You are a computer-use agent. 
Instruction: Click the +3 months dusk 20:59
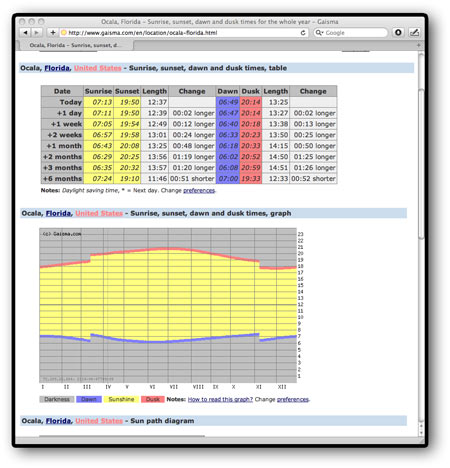click(x=251, y=168)
